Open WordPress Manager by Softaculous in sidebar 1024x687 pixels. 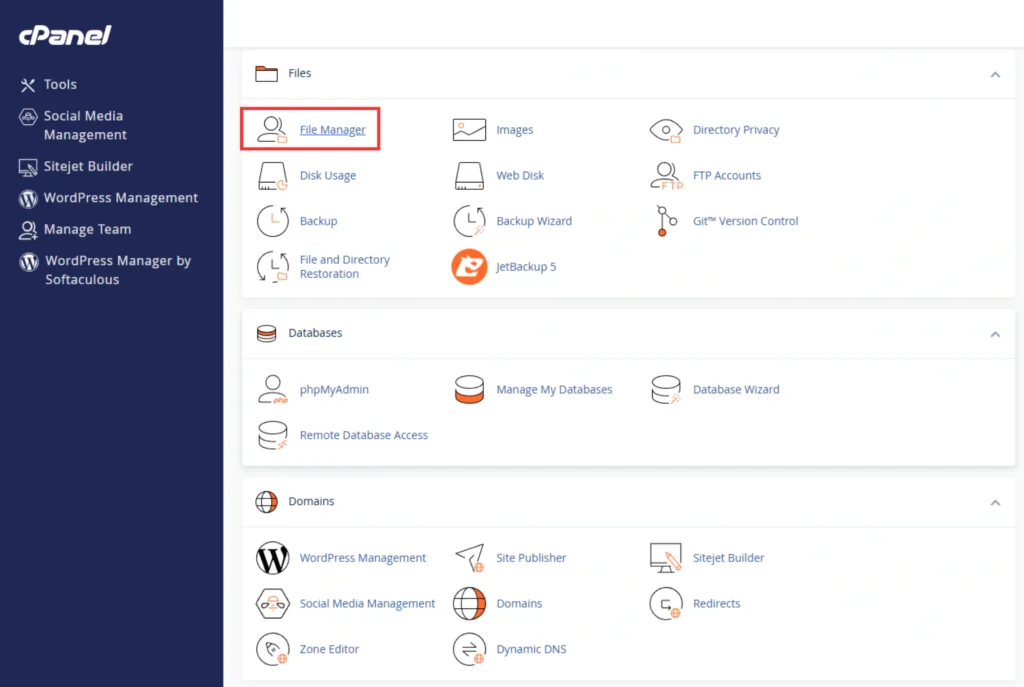tap(105, 270)
